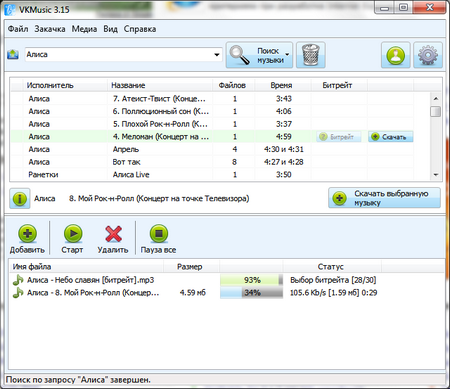Image resolution: width=450 pixels, height=389 pixels.
Task: Open the Медиа menu
Action: click(84, 29)
